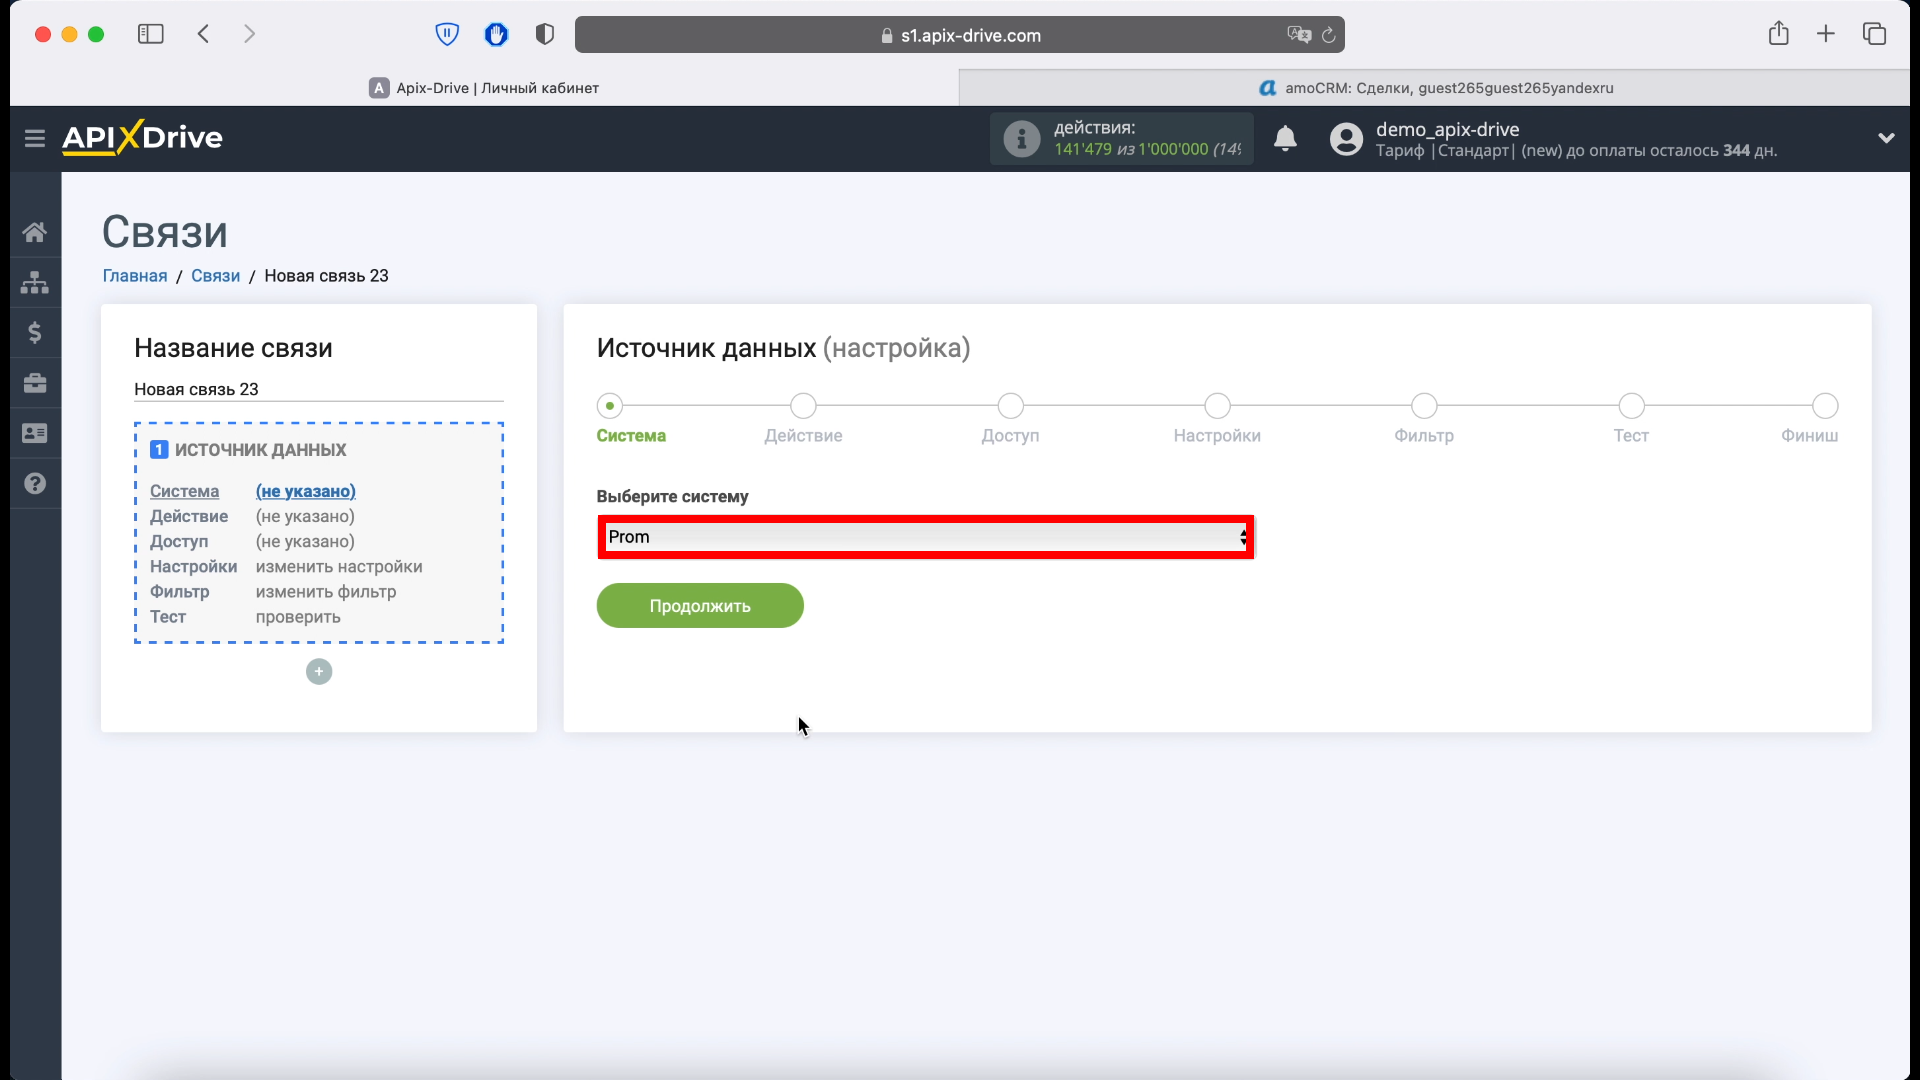
Task: Click the Bitwarden shield extension icon
Action: pos(447,35)
